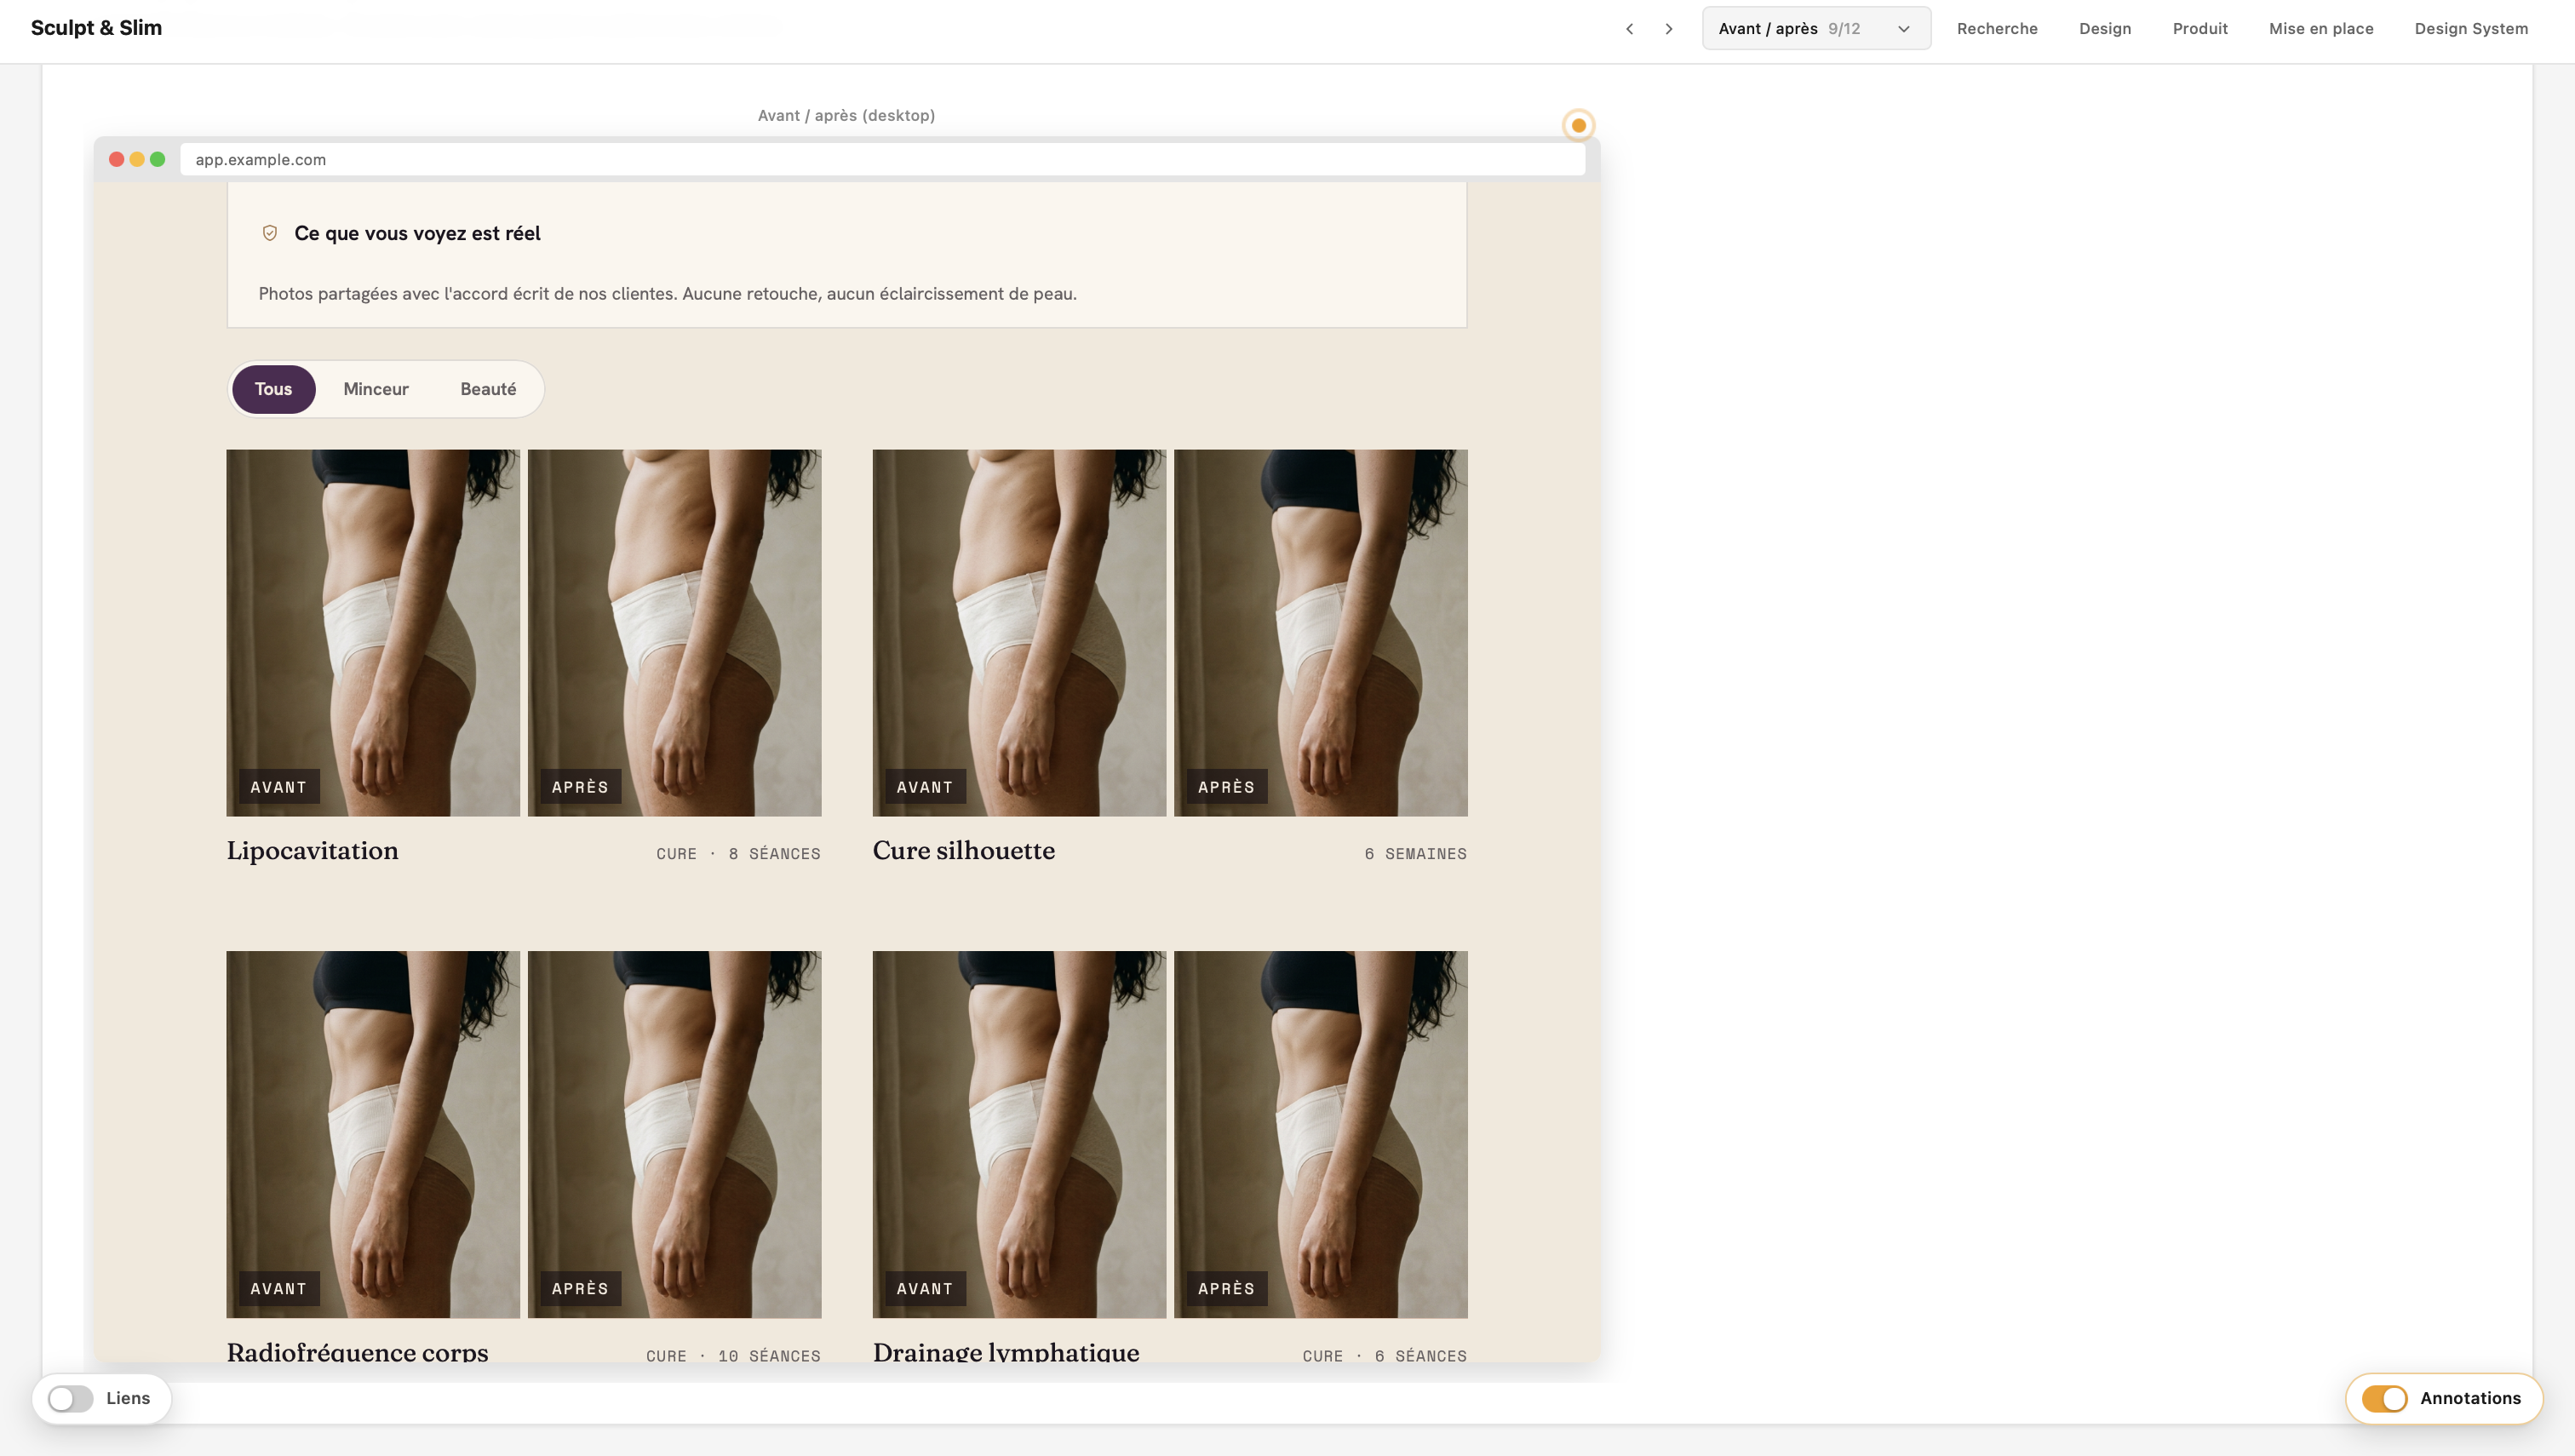Toggle the Liens switch
Viewport: 2575px width, 1456px height.
tap(71, 1398)
